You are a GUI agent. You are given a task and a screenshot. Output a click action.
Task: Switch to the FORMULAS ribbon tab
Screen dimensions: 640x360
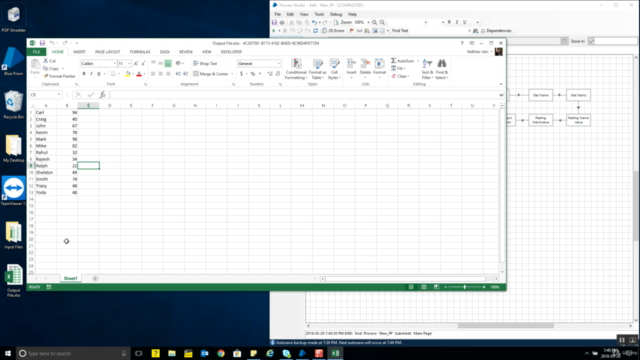coord(140,52)
